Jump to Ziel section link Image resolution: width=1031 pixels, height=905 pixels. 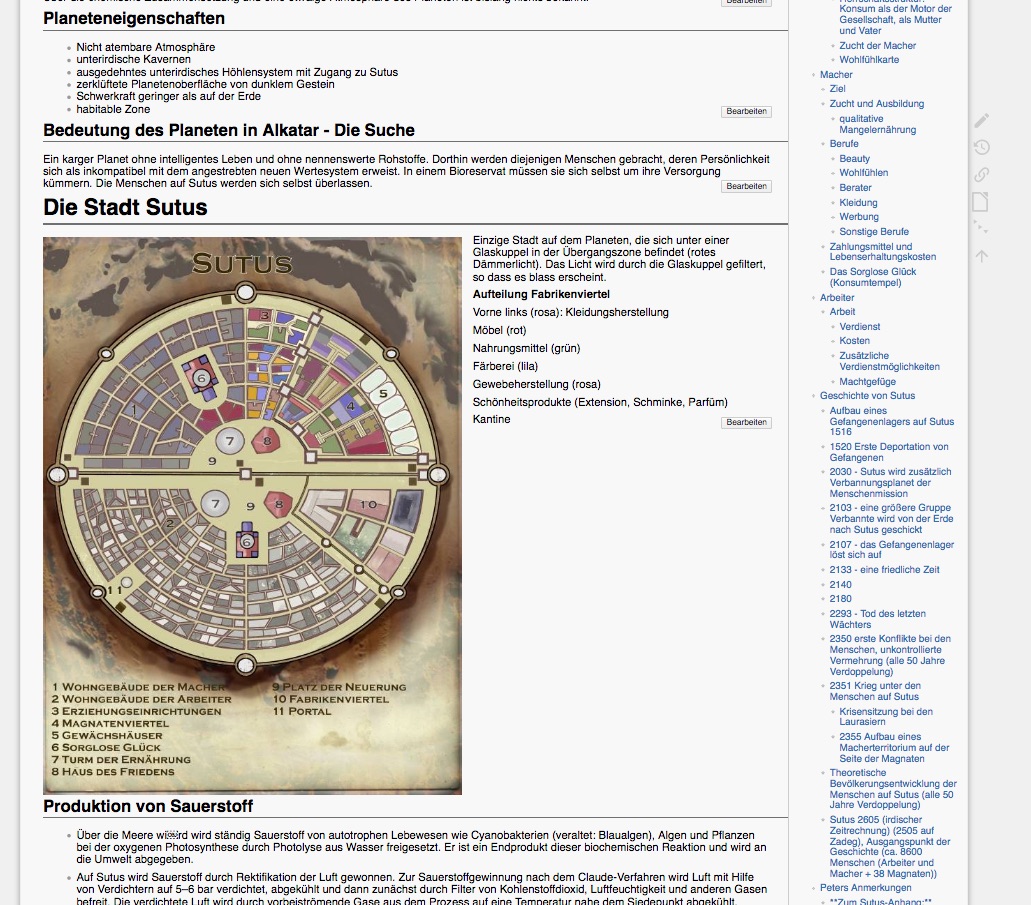pos(837,88)
